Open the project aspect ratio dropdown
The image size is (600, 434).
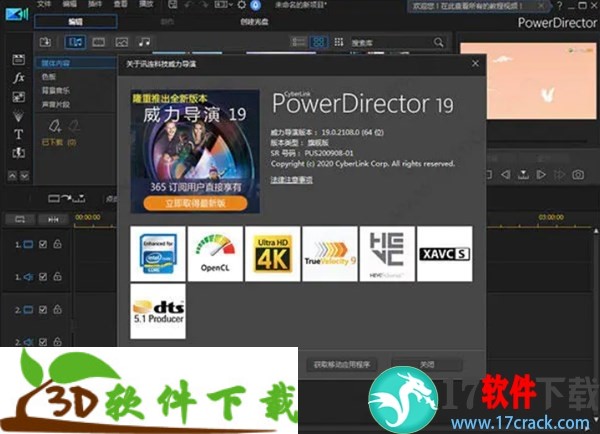coord(223,5)
